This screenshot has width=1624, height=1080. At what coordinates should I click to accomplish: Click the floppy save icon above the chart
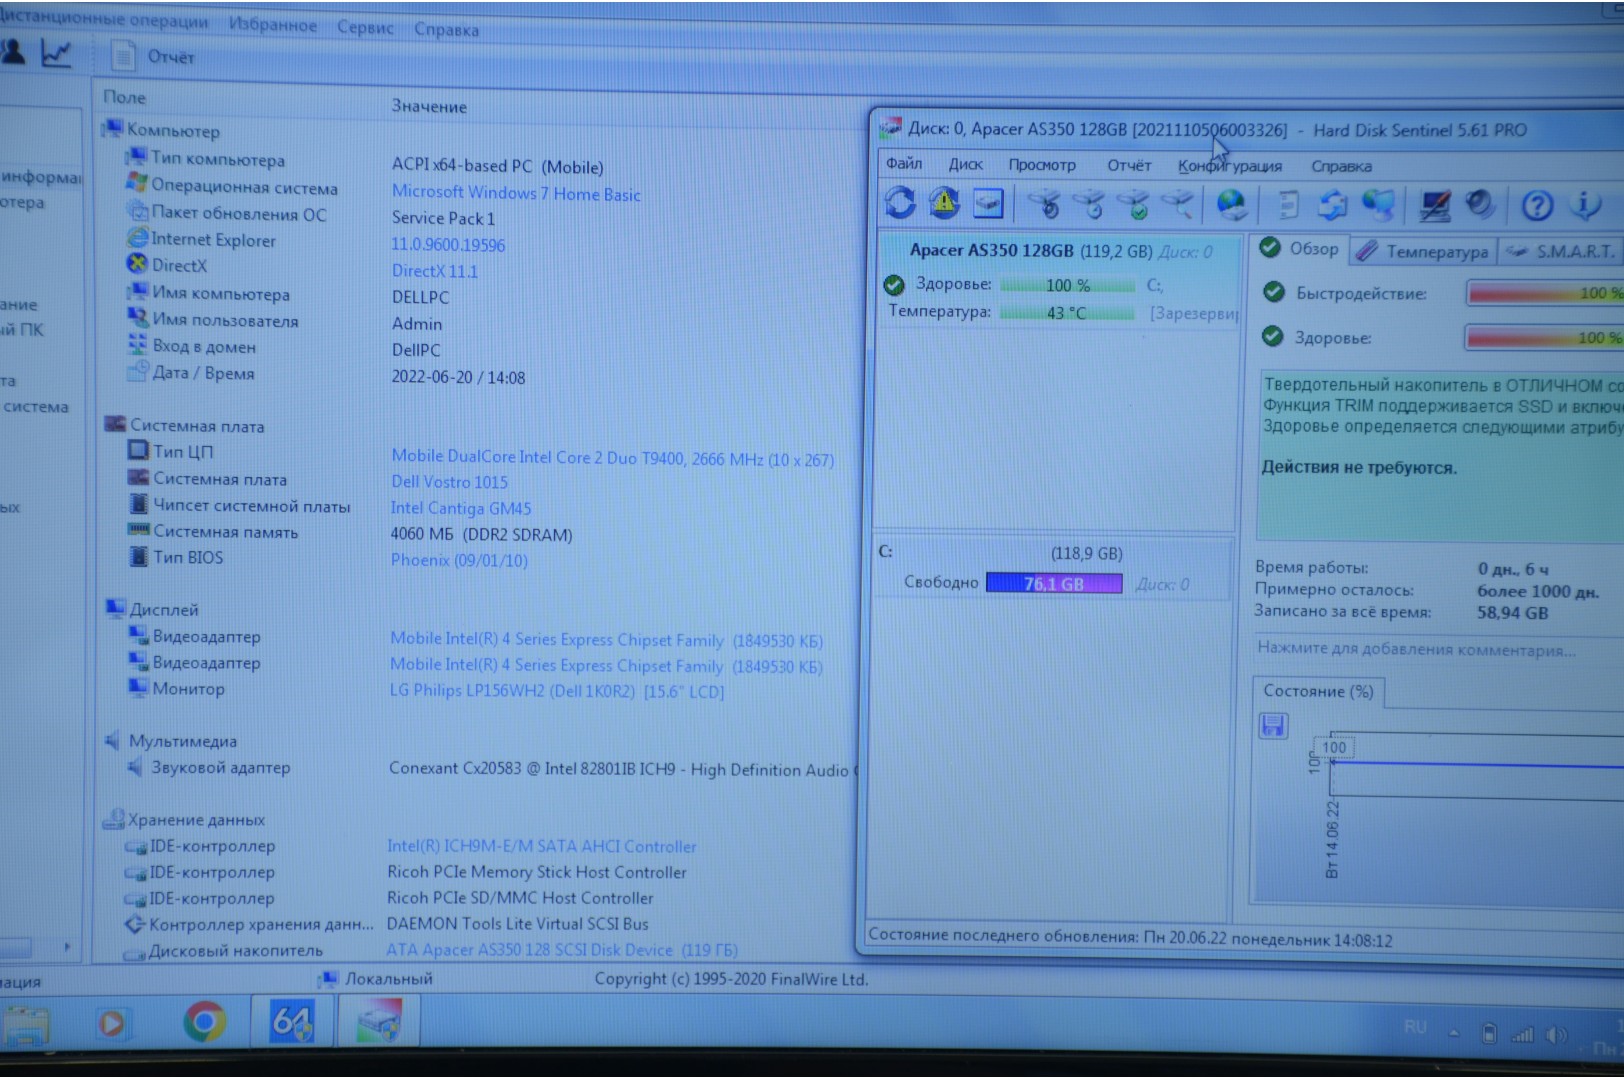(1273, 725)
